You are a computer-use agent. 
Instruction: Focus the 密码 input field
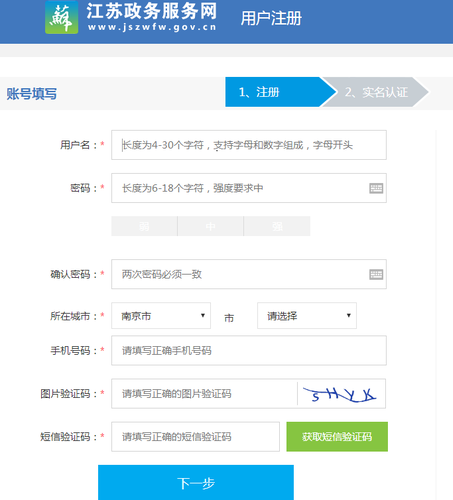(x=249, y=188)
